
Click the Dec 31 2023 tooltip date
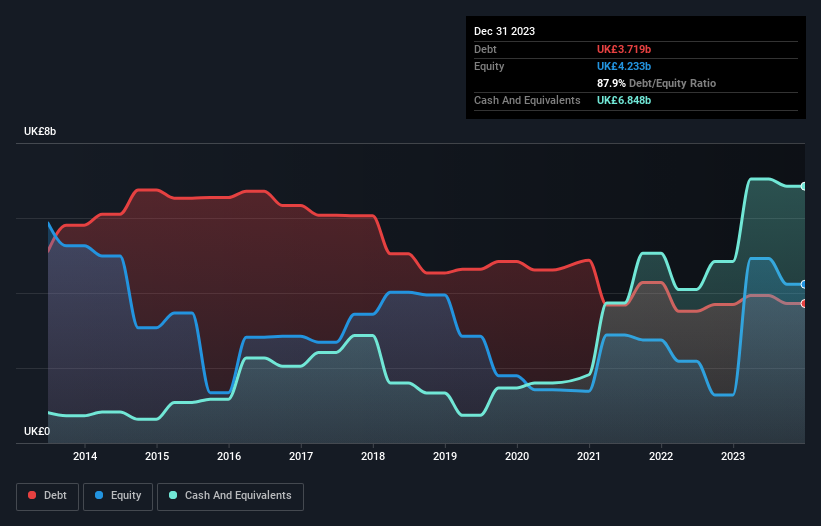504,31
